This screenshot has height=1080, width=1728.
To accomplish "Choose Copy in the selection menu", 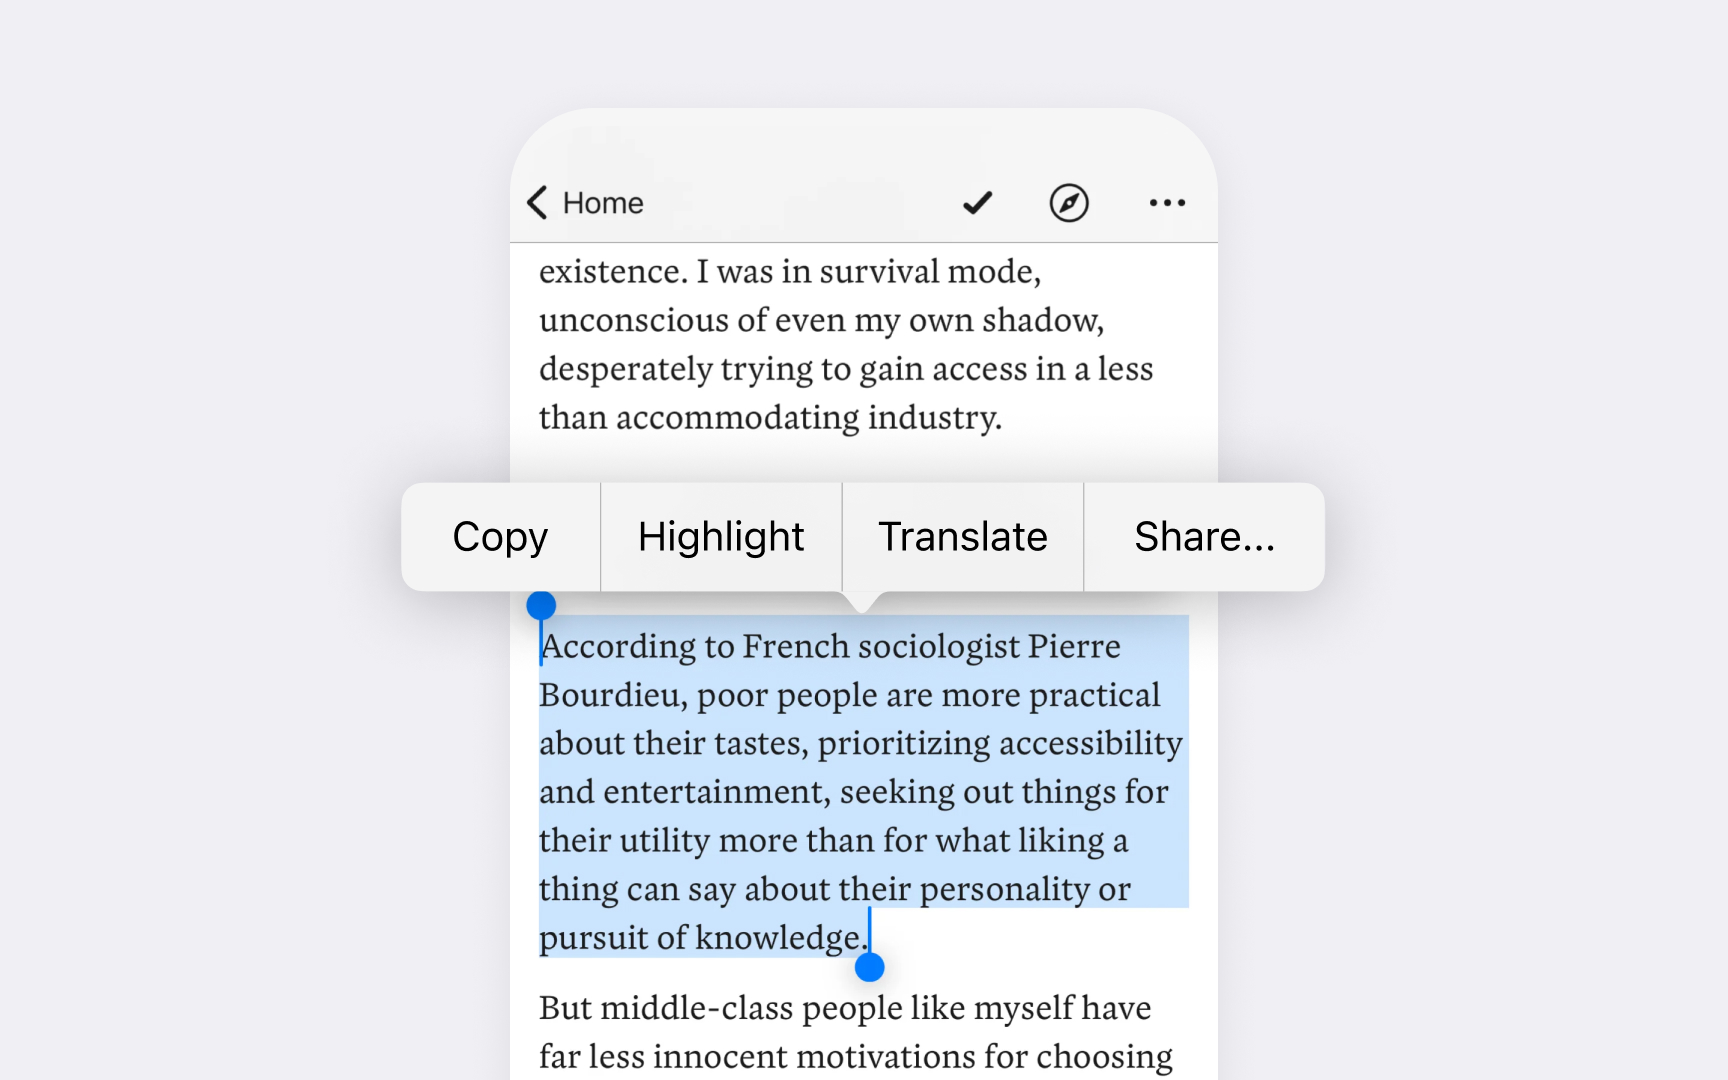I will (500, 537).
